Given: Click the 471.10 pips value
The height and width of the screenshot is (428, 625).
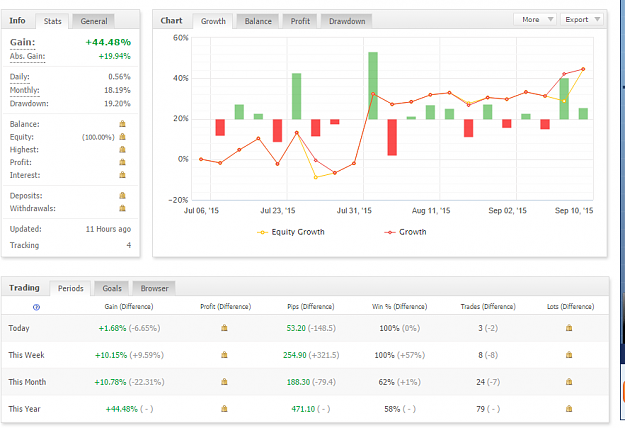Looking at the screenshot, I should coord(303,408).
